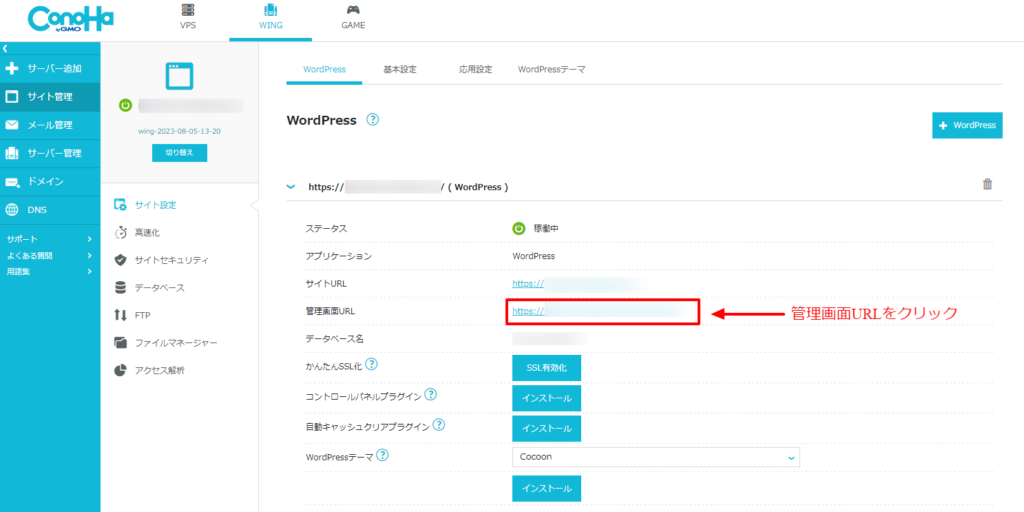Collapse the sidebar with the left arrow

point(5,49)
